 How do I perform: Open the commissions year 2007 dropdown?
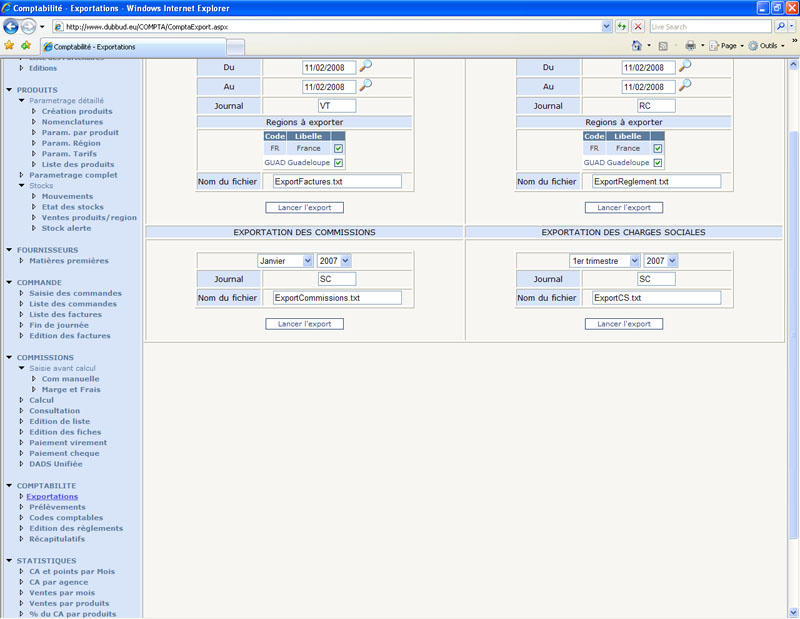(334, 261)
